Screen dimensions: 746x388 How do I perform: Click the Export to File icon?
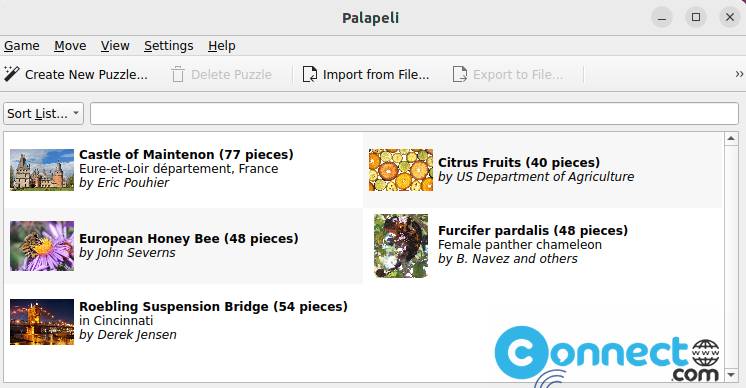(460, 75)
